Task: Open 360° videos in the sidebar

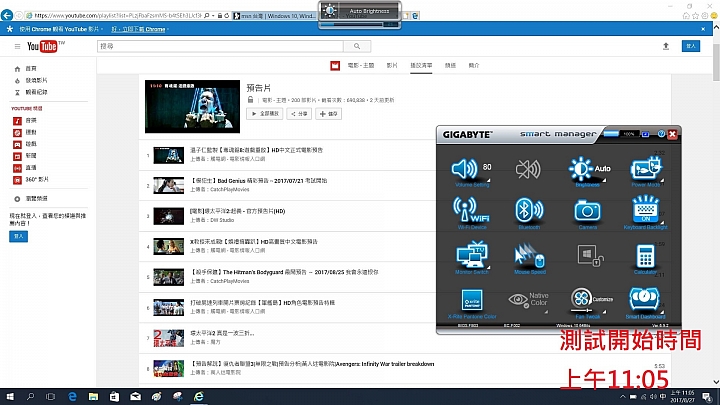Action: (x=31, y=180)
